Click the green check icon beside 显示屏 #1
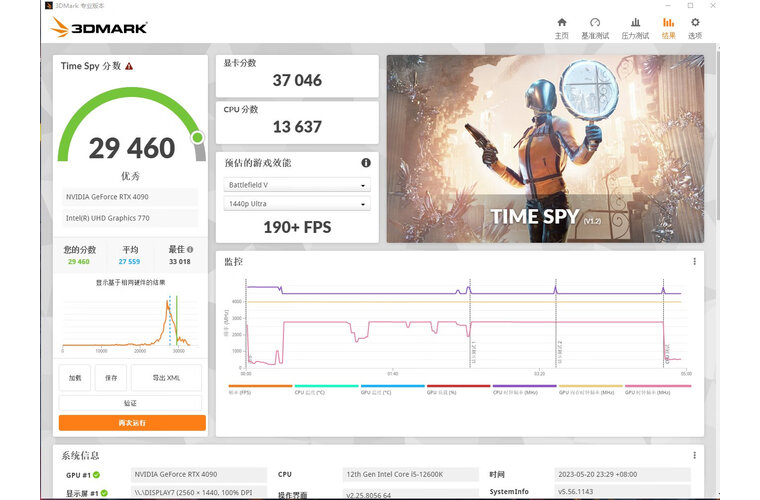Image resolution: width=760 pixels, height=500 pixels. (x=104, y=493)
